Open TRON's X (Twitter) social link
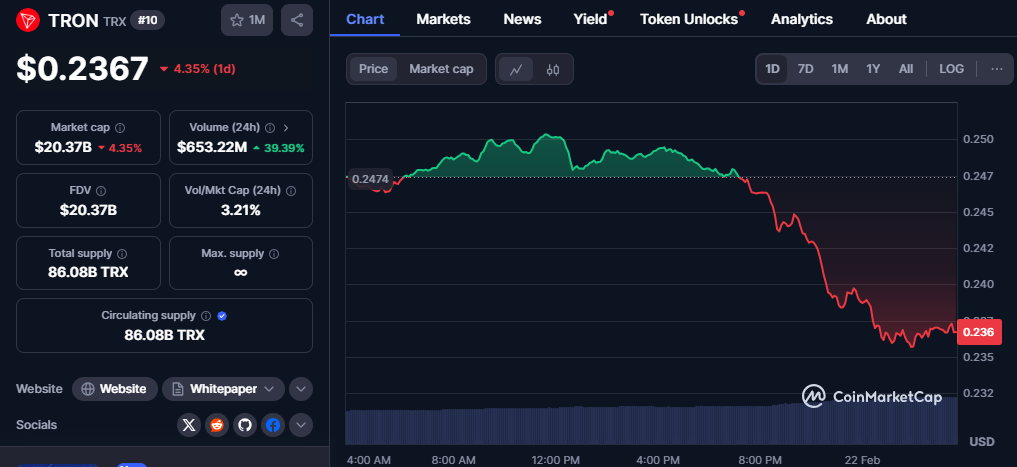1017x467 pixels. [189, 425]
